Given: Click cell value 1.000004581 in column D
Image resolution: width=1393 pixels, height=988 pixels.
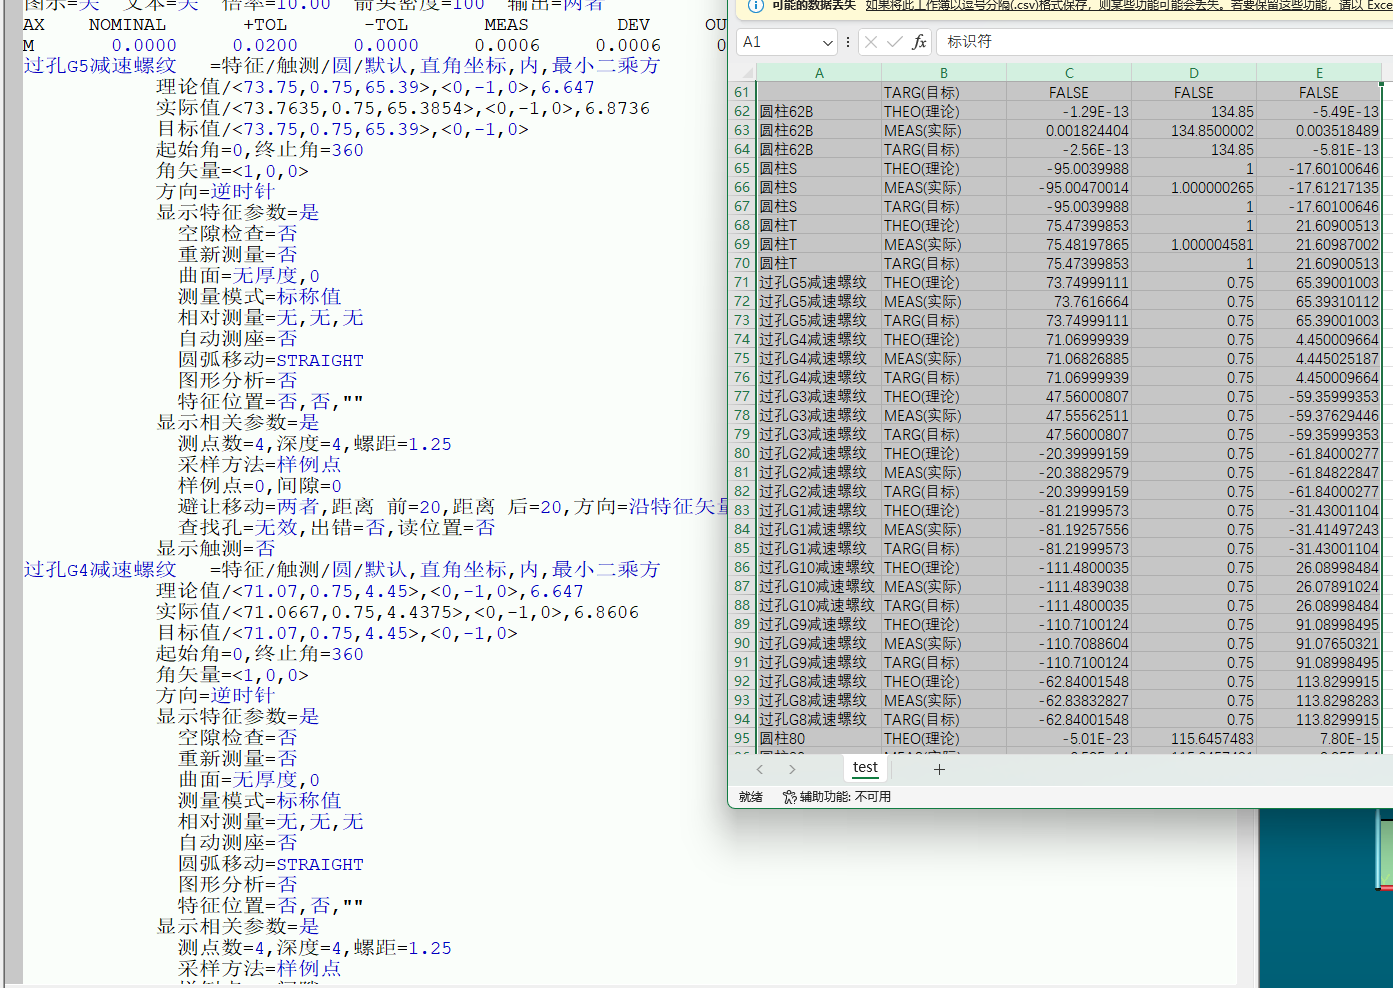Looking at the screenshot, I should point(1194,244).
